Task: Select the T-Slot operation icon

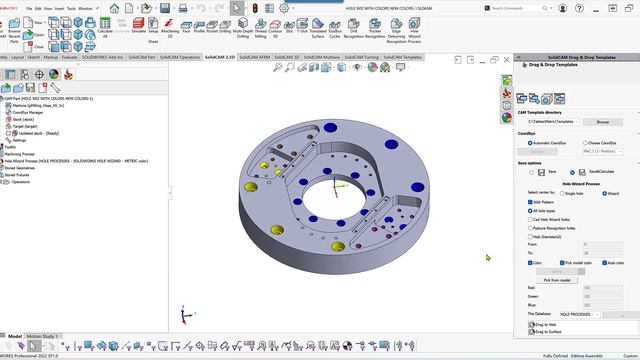Action: (x=302, y=26)
